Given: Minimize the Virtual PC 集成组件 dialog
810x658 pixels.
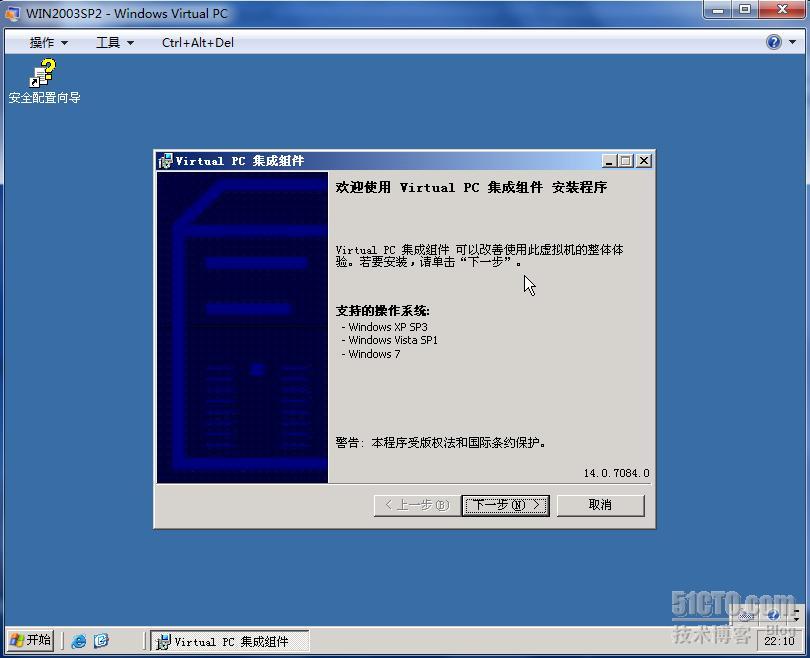Looking at the screenshot, I should tap(610, 161).
